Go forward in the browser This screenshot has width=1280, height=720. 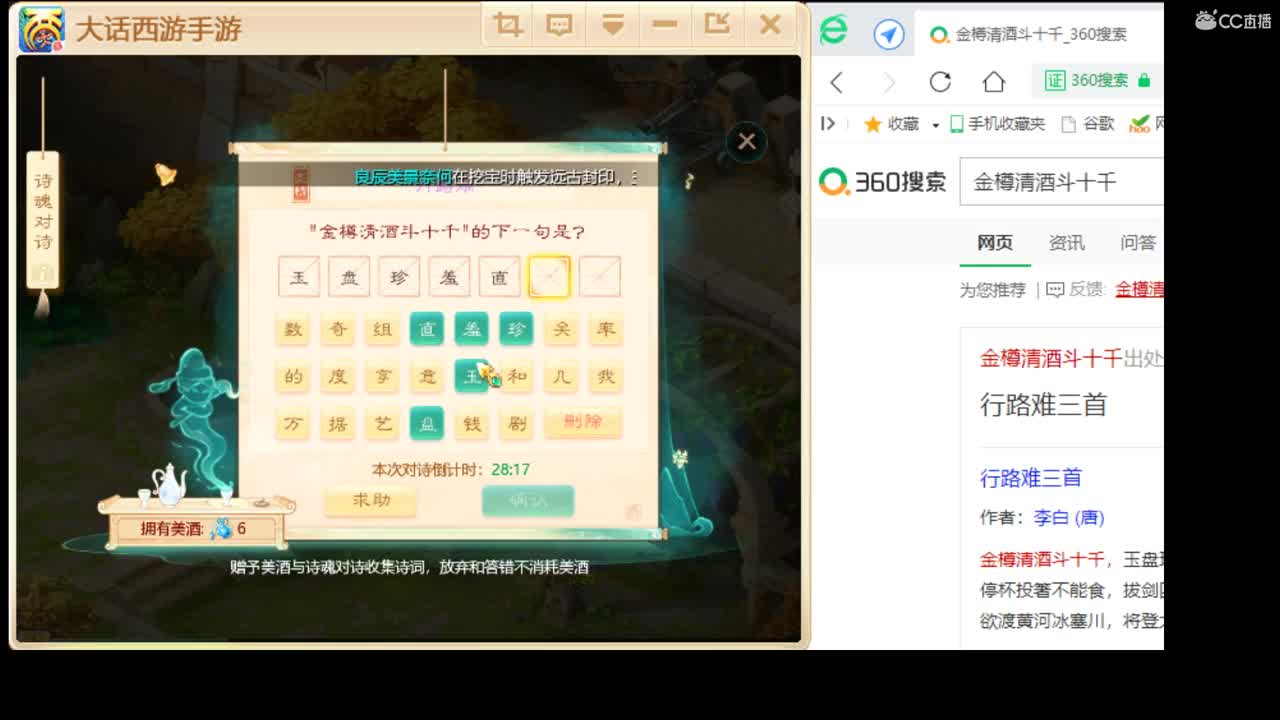(x=889, y=82)
